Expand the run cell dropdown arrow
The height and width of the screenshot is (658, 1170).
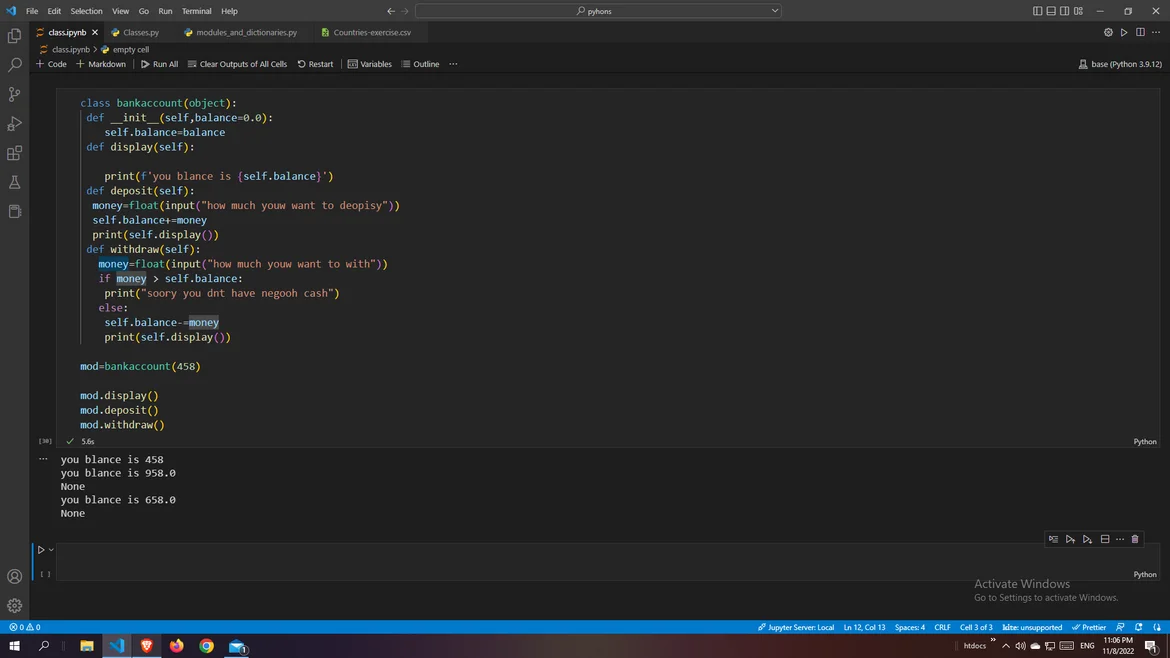pyautogui.click(x=51, y=550)
